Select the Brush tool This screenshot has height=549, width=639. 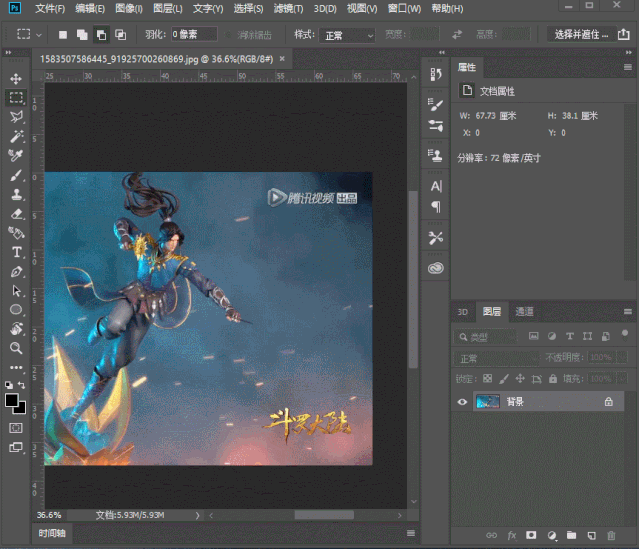[16, 175]
